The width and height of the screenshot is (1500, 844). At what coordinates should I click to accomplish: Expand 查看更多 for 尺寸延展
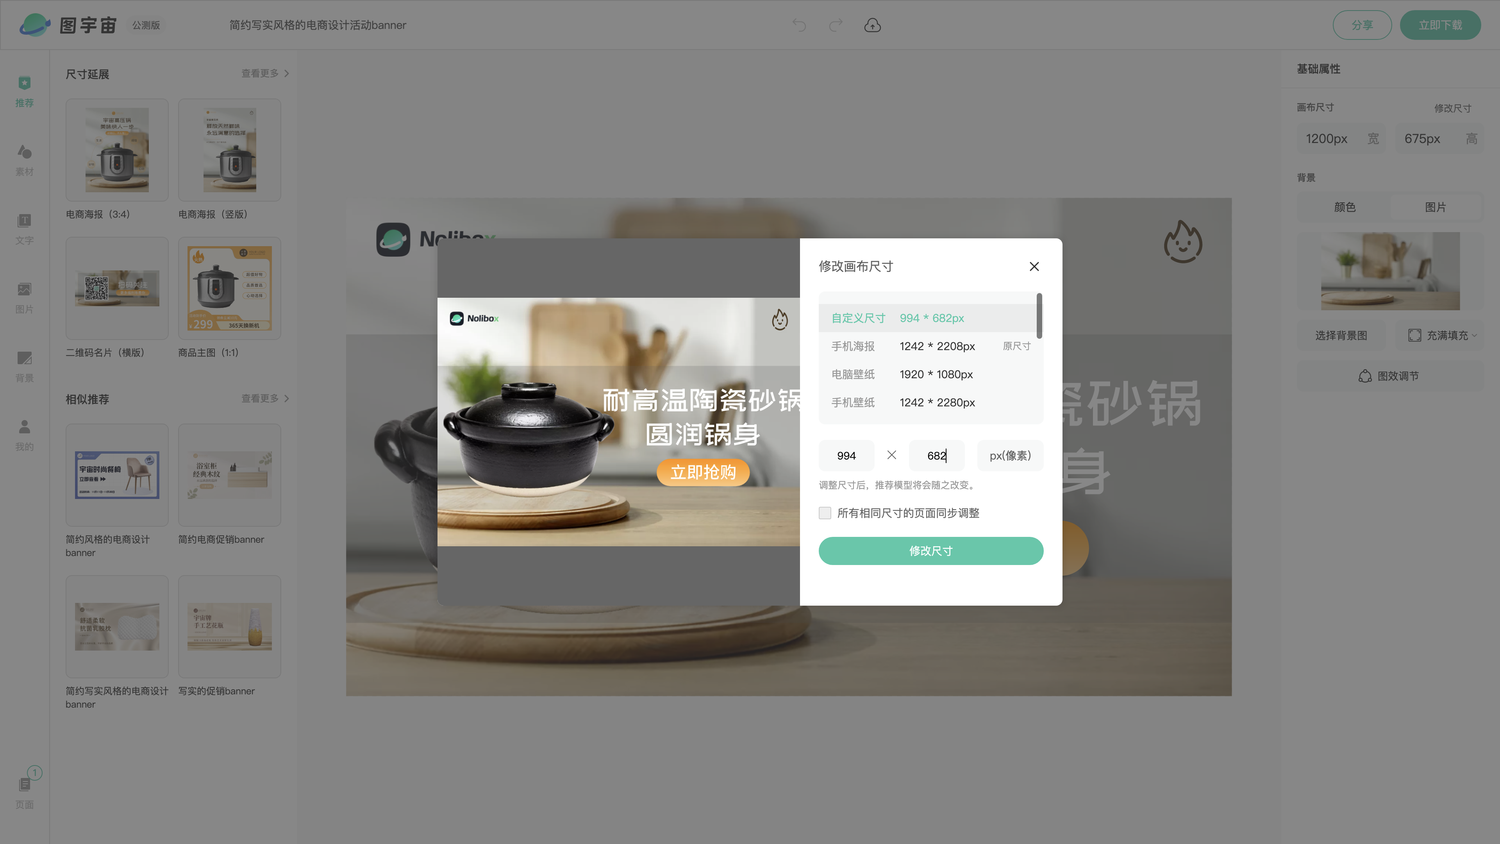(265, 74)
